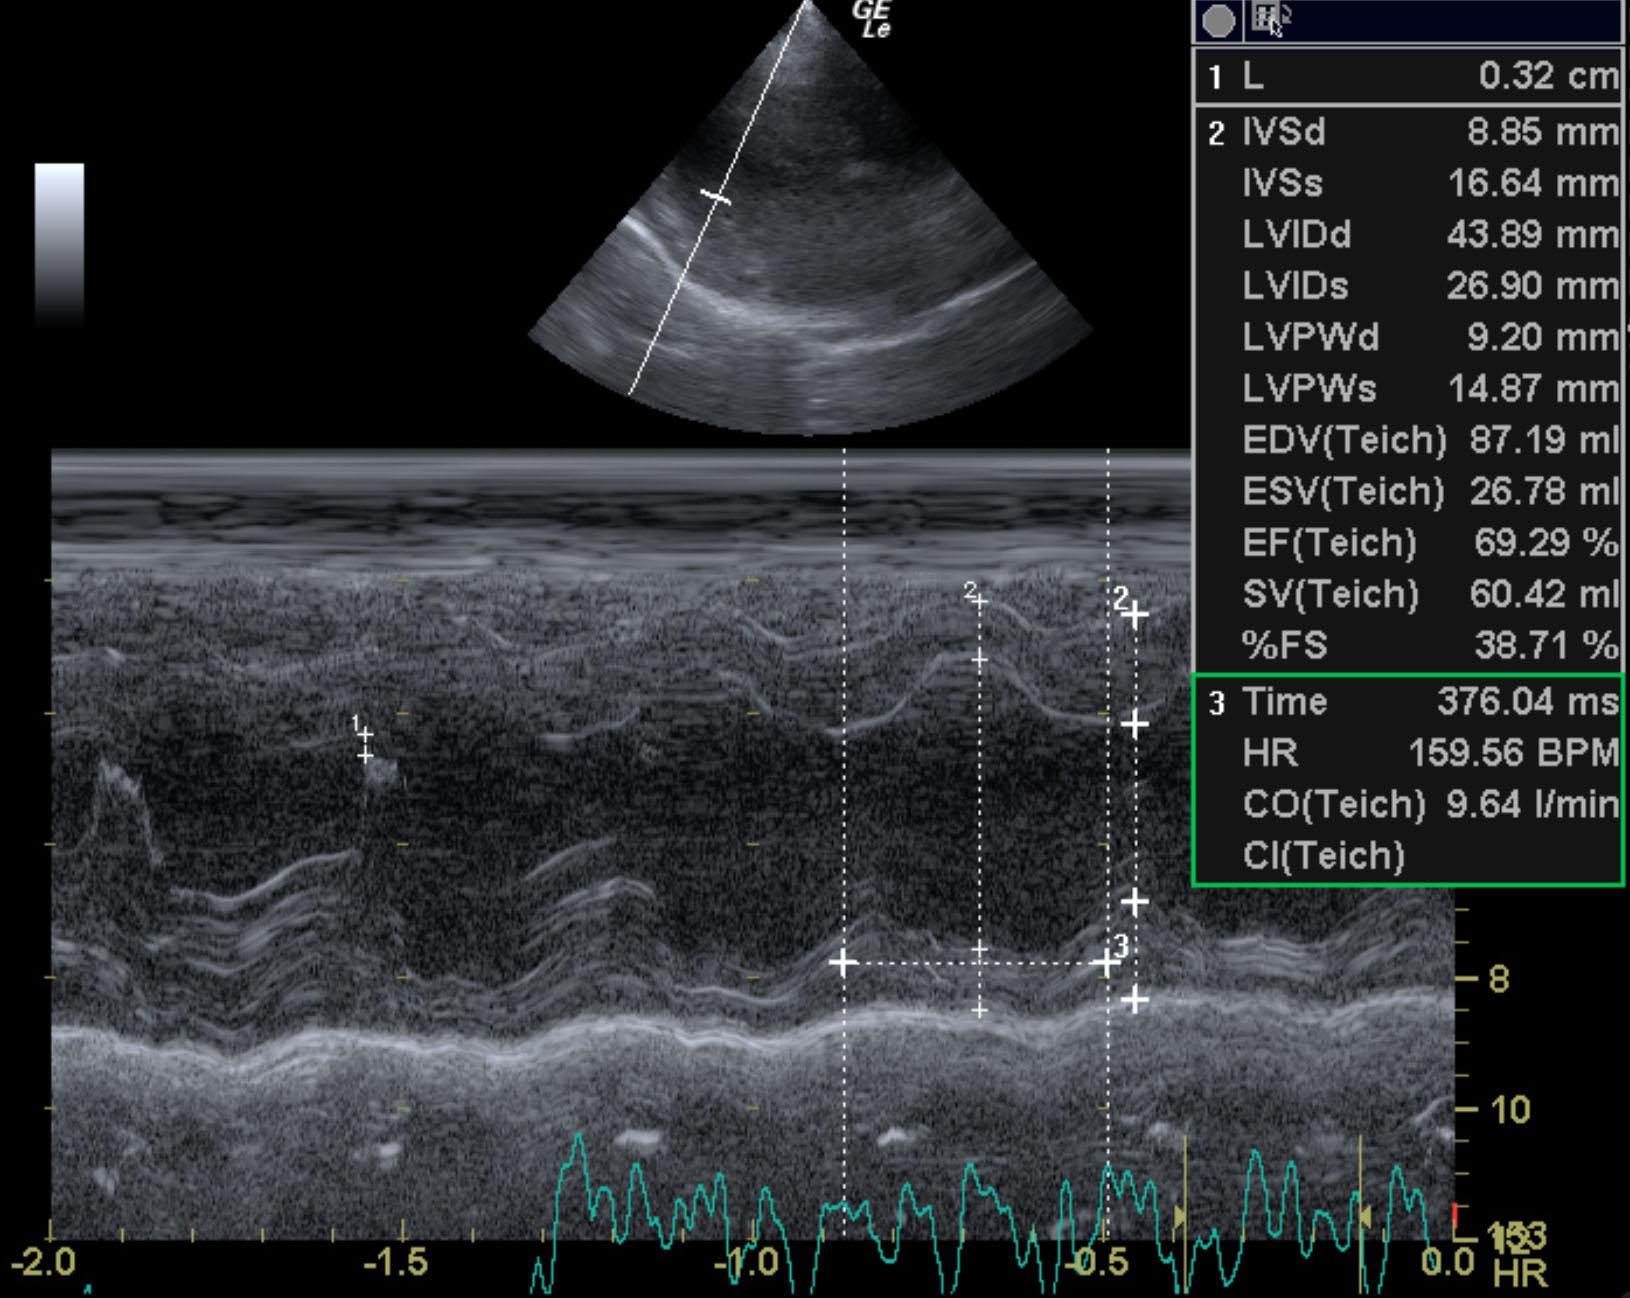Click the depth scale marker labeled 10
The width and height of the screenshot is (1630, 1298).
[x=1508, y=1109]
